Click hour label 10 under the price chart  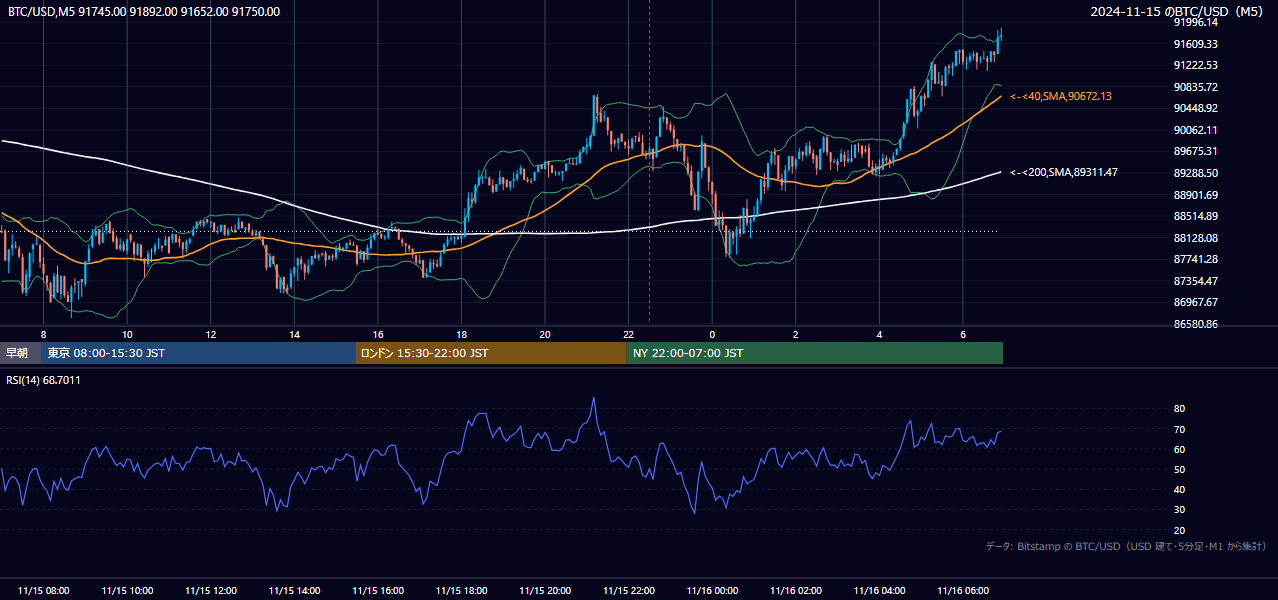tap(127, 334)
